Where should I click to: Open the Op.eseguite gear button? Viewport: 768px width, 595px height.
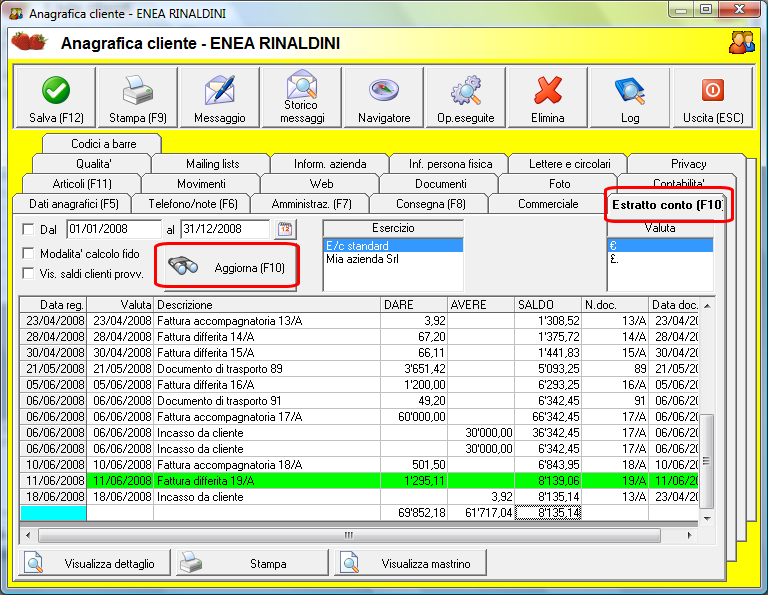click(x=466, y=98)
